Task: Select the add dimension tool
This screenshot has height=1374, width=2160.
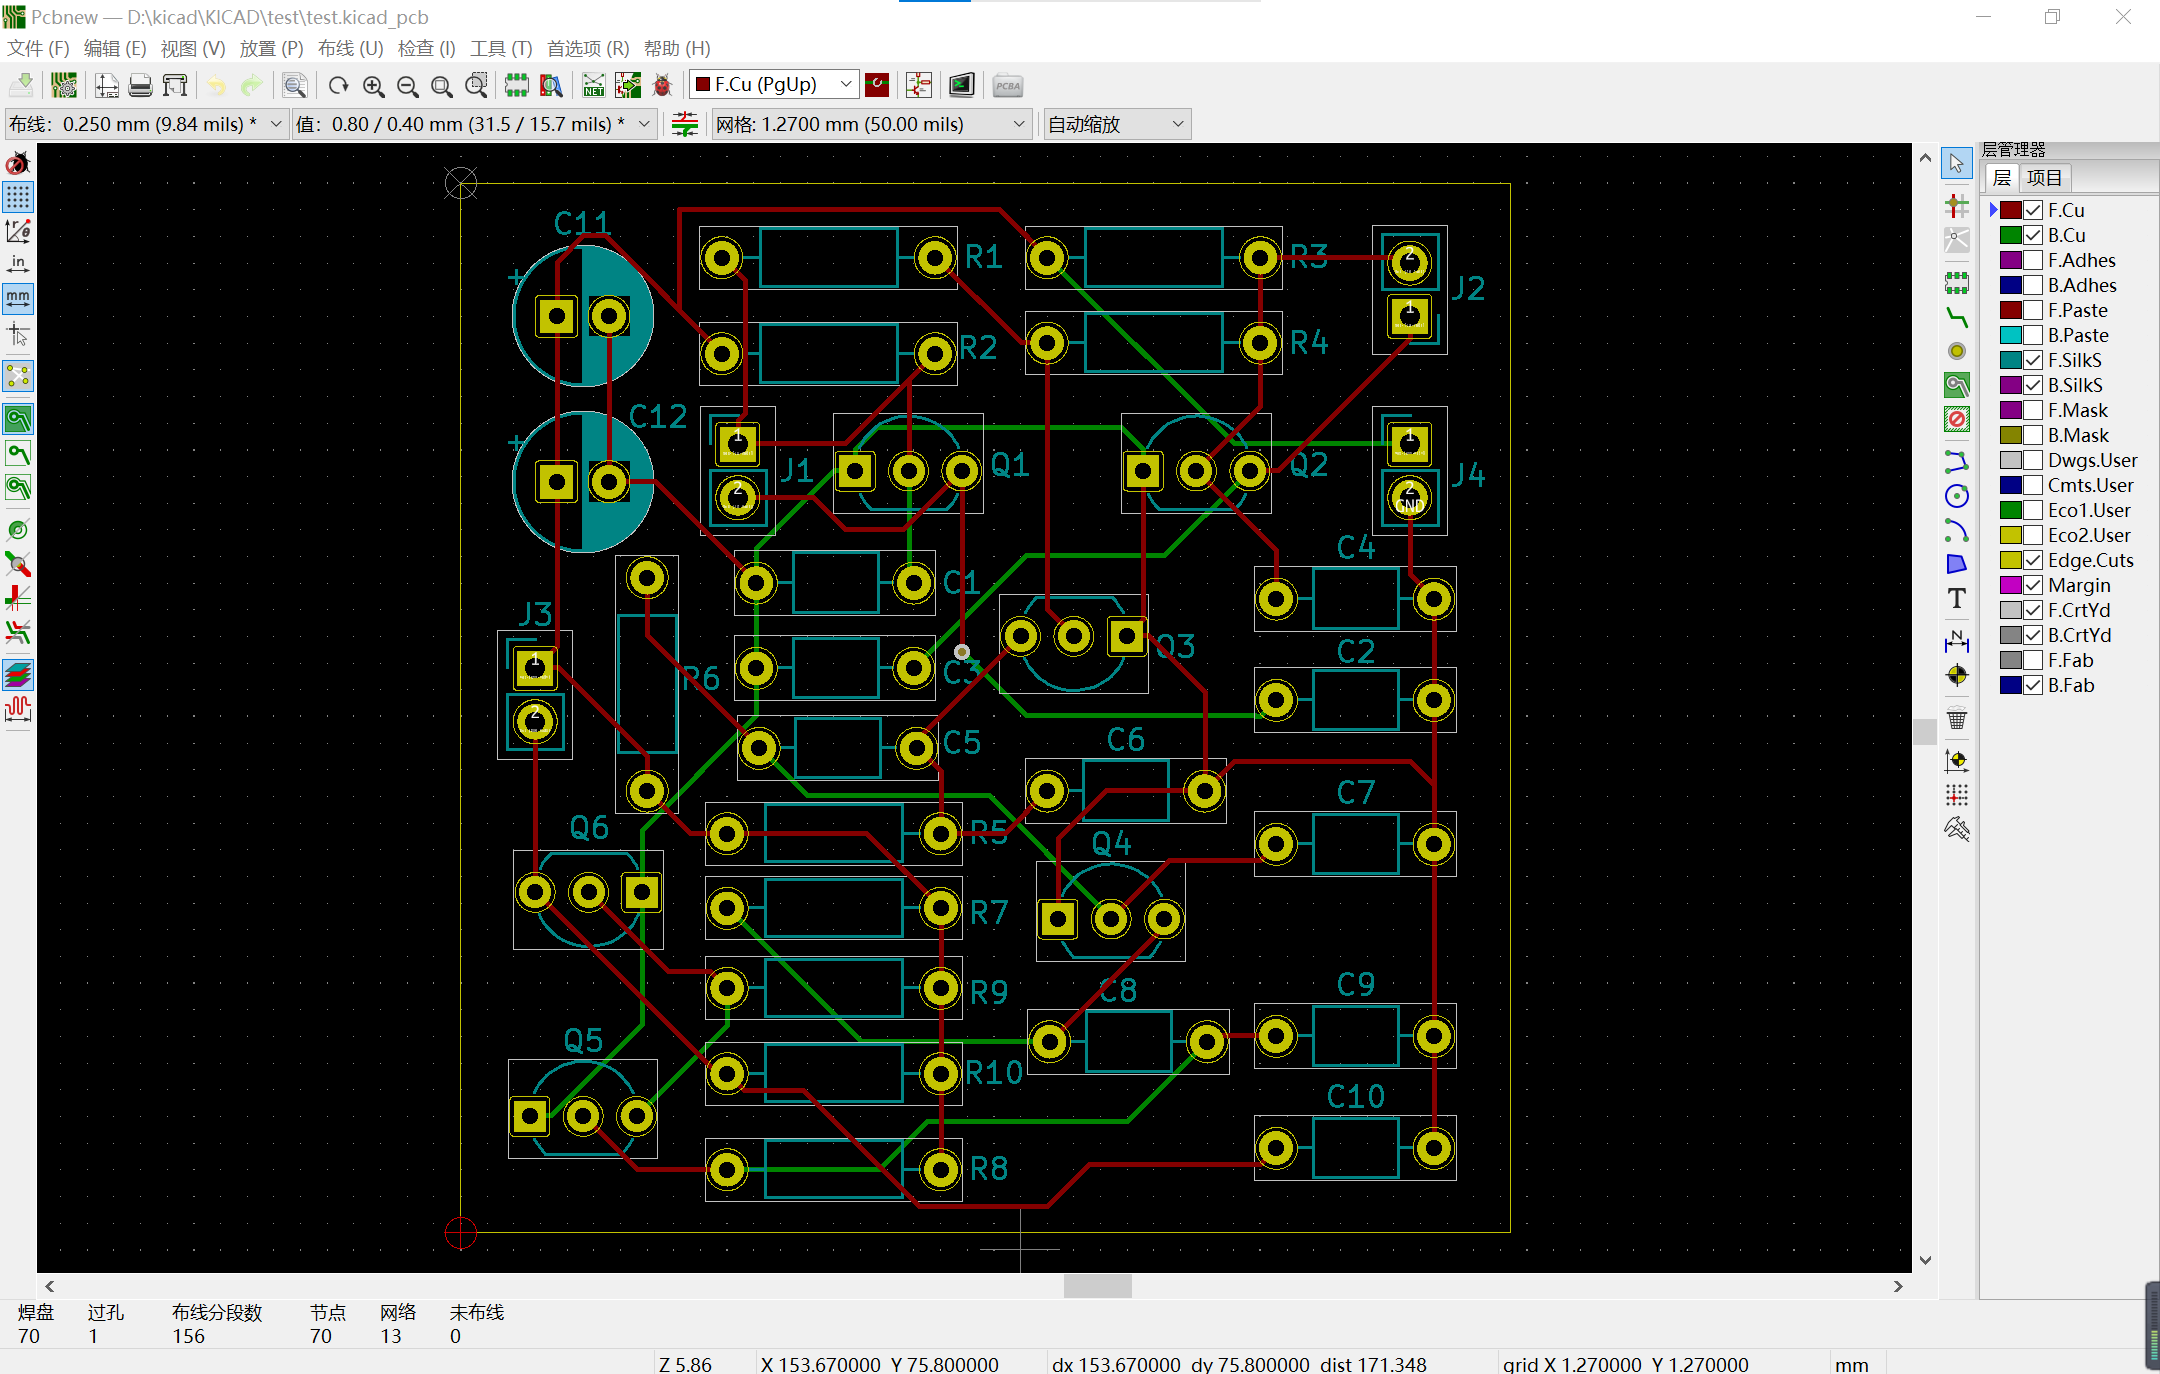Action: (x=1957, y=641)
